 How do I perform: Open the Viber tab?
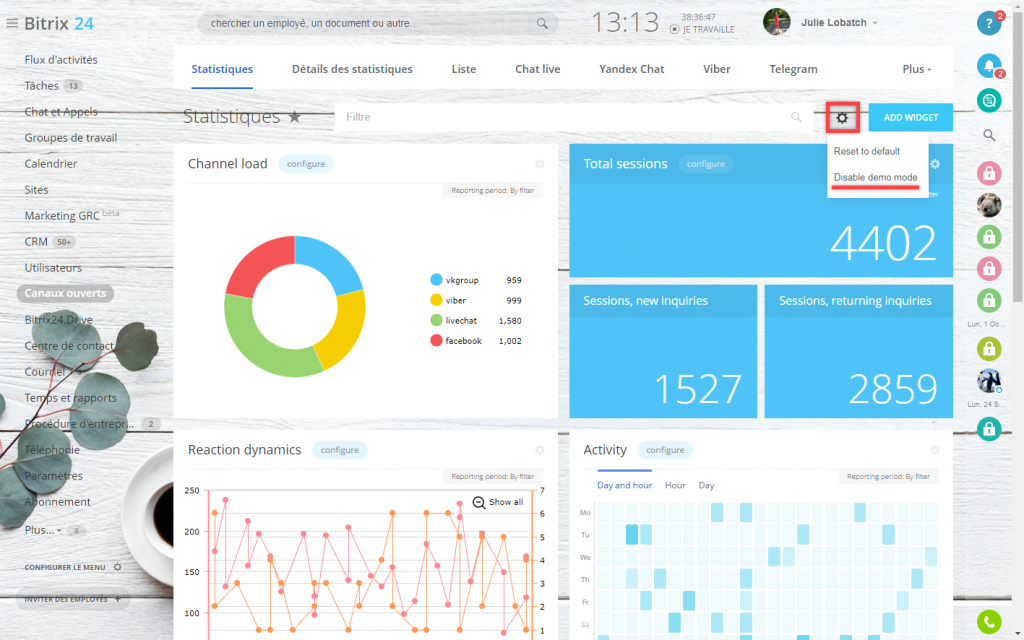coord(716,69)
